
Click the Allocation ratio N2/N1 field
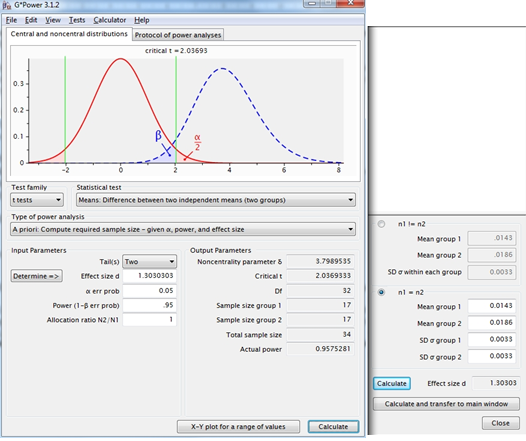pos(149,320)
